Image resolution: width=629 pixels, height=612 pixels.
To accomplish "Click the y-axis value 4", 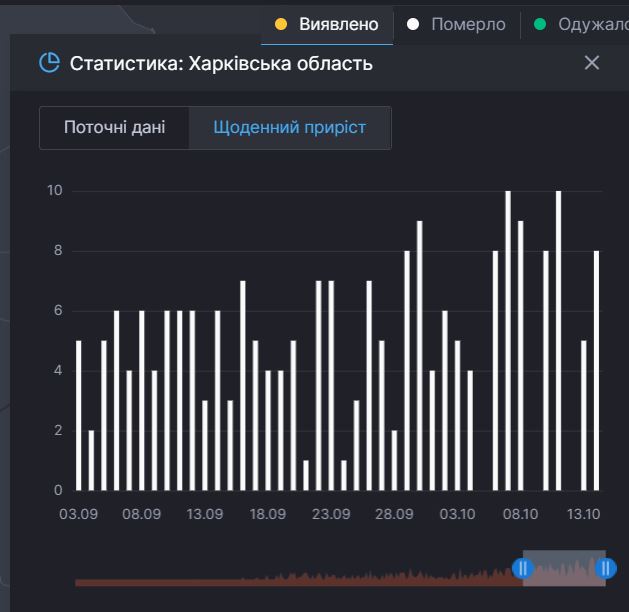I will tap(58, 371).
